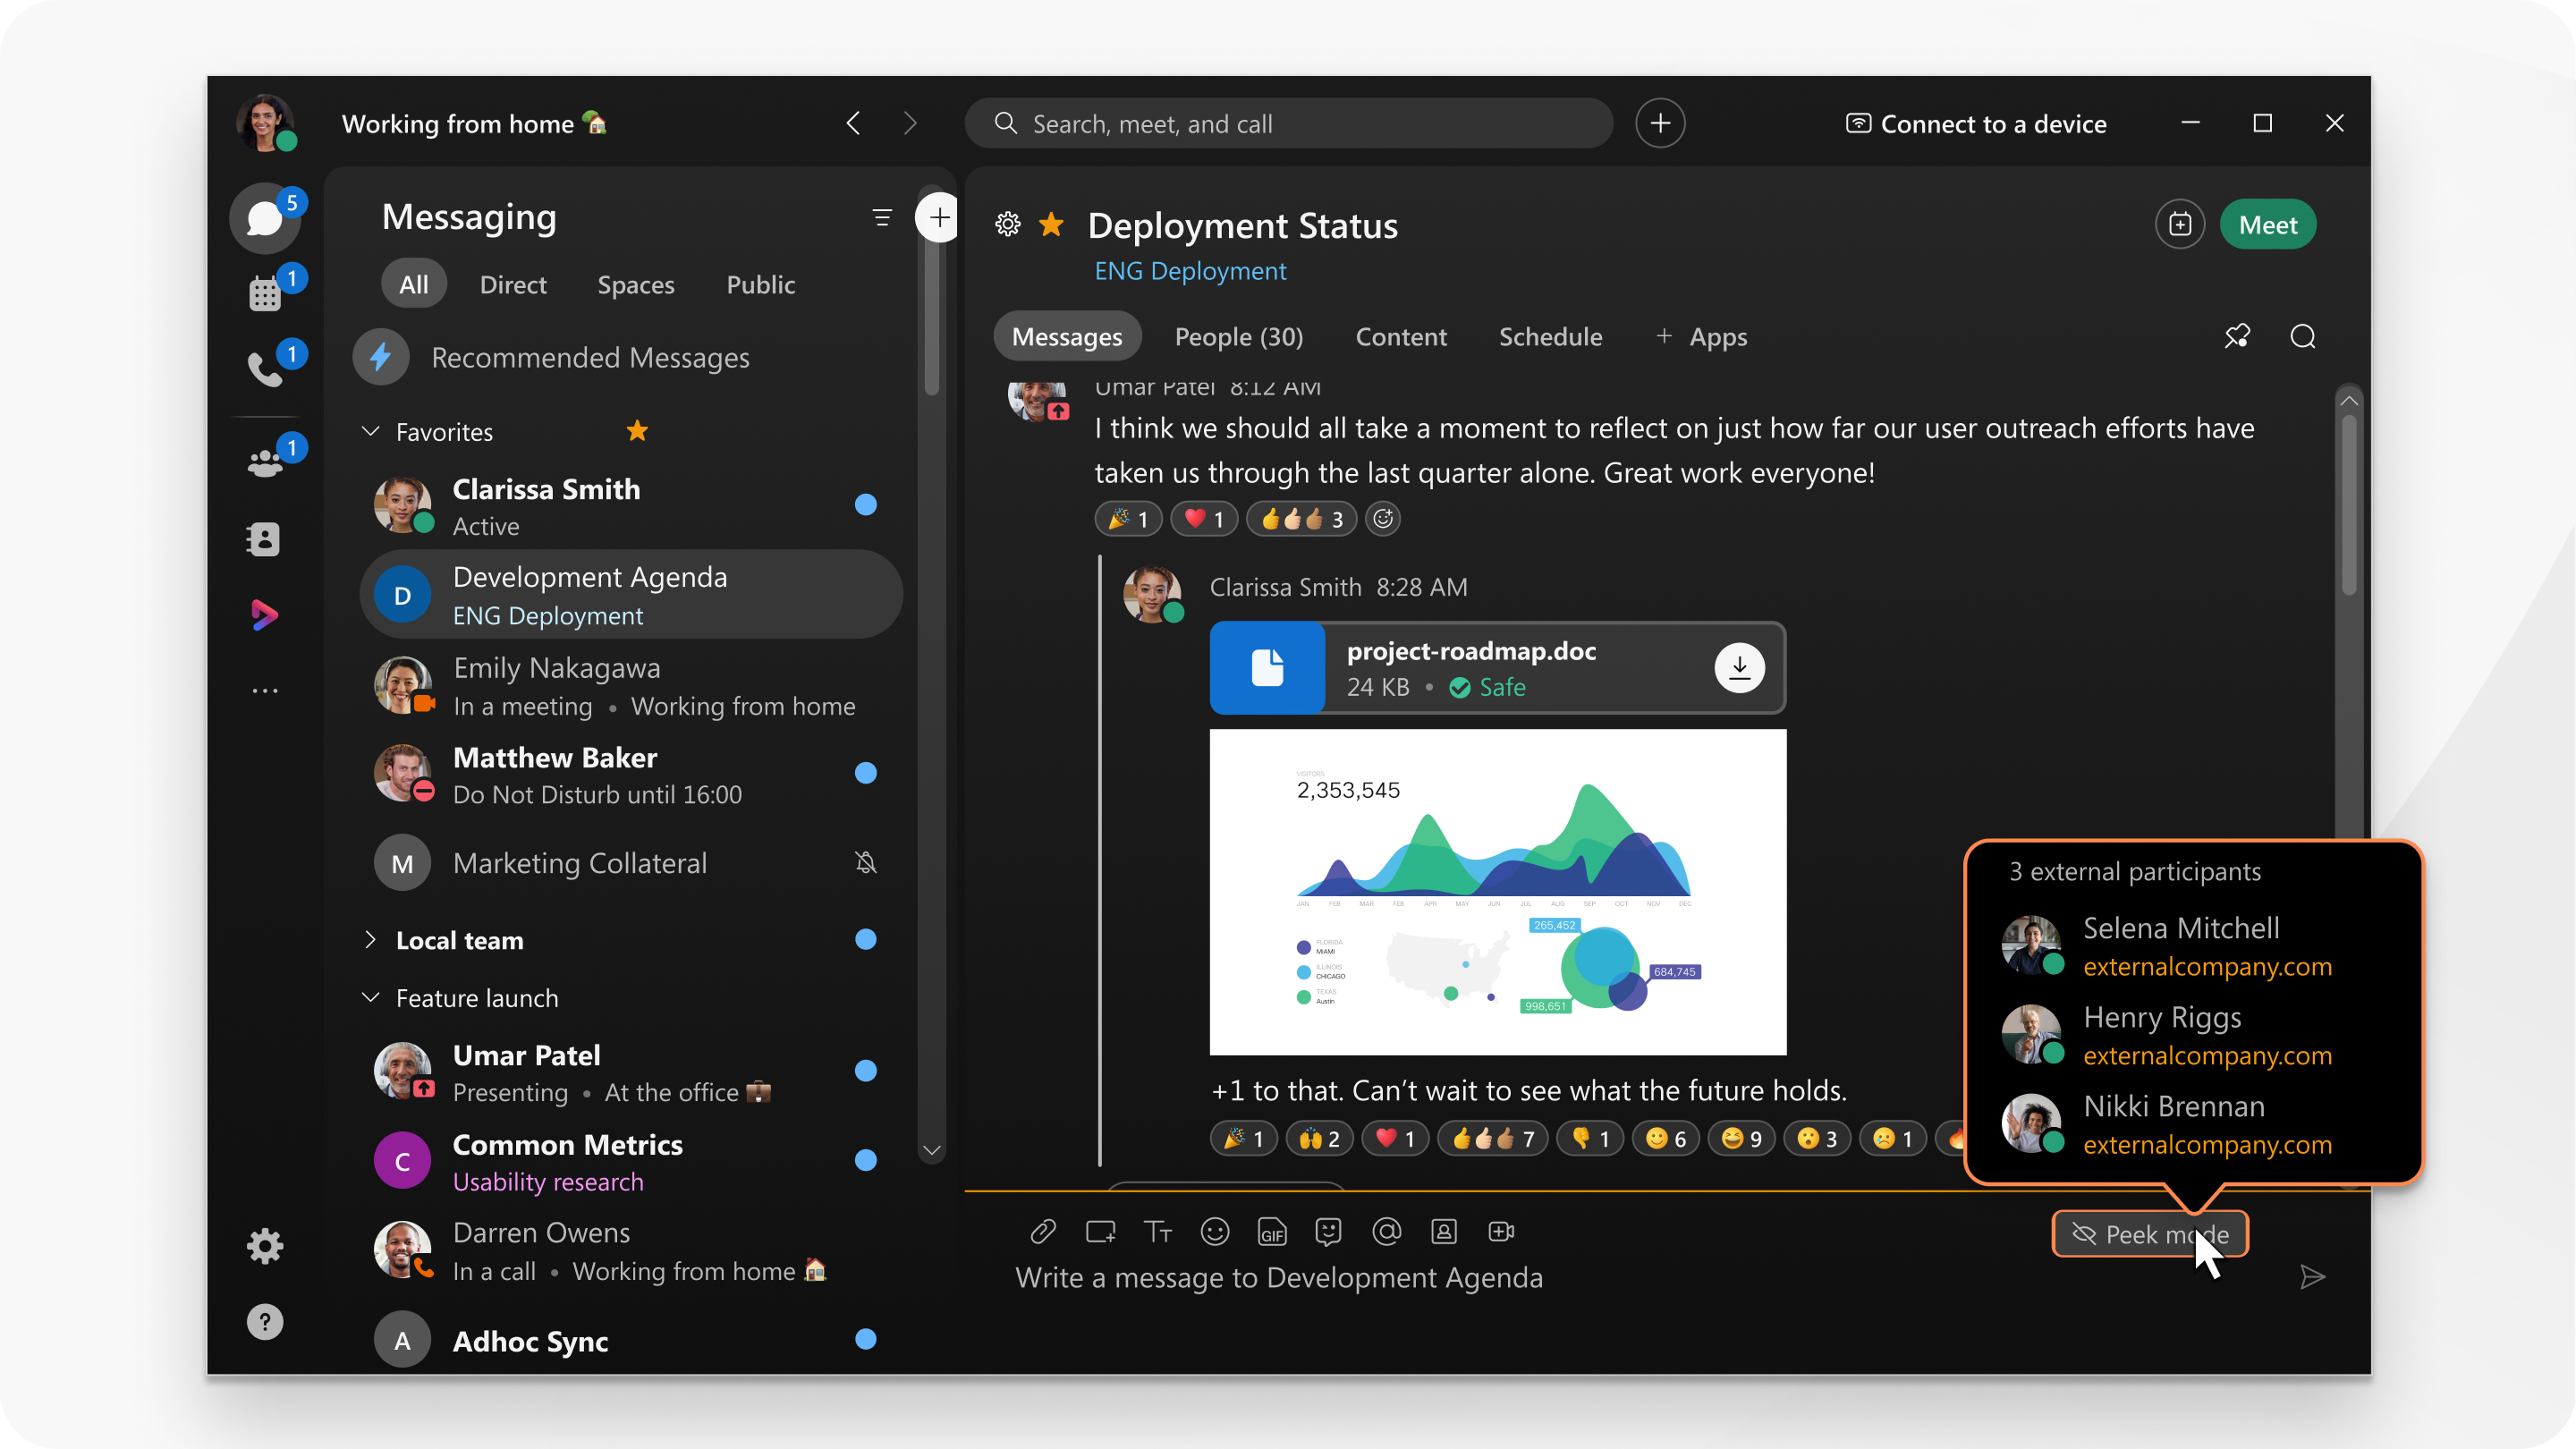Select the Schedule tab in the channel
This screenshot has height=1449, width=2576.
(1548, 336)
